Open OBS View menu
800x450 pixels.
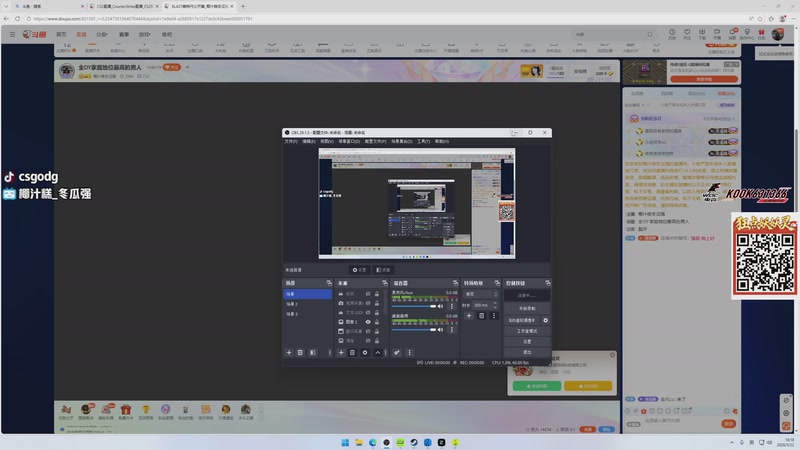[327, 141]
